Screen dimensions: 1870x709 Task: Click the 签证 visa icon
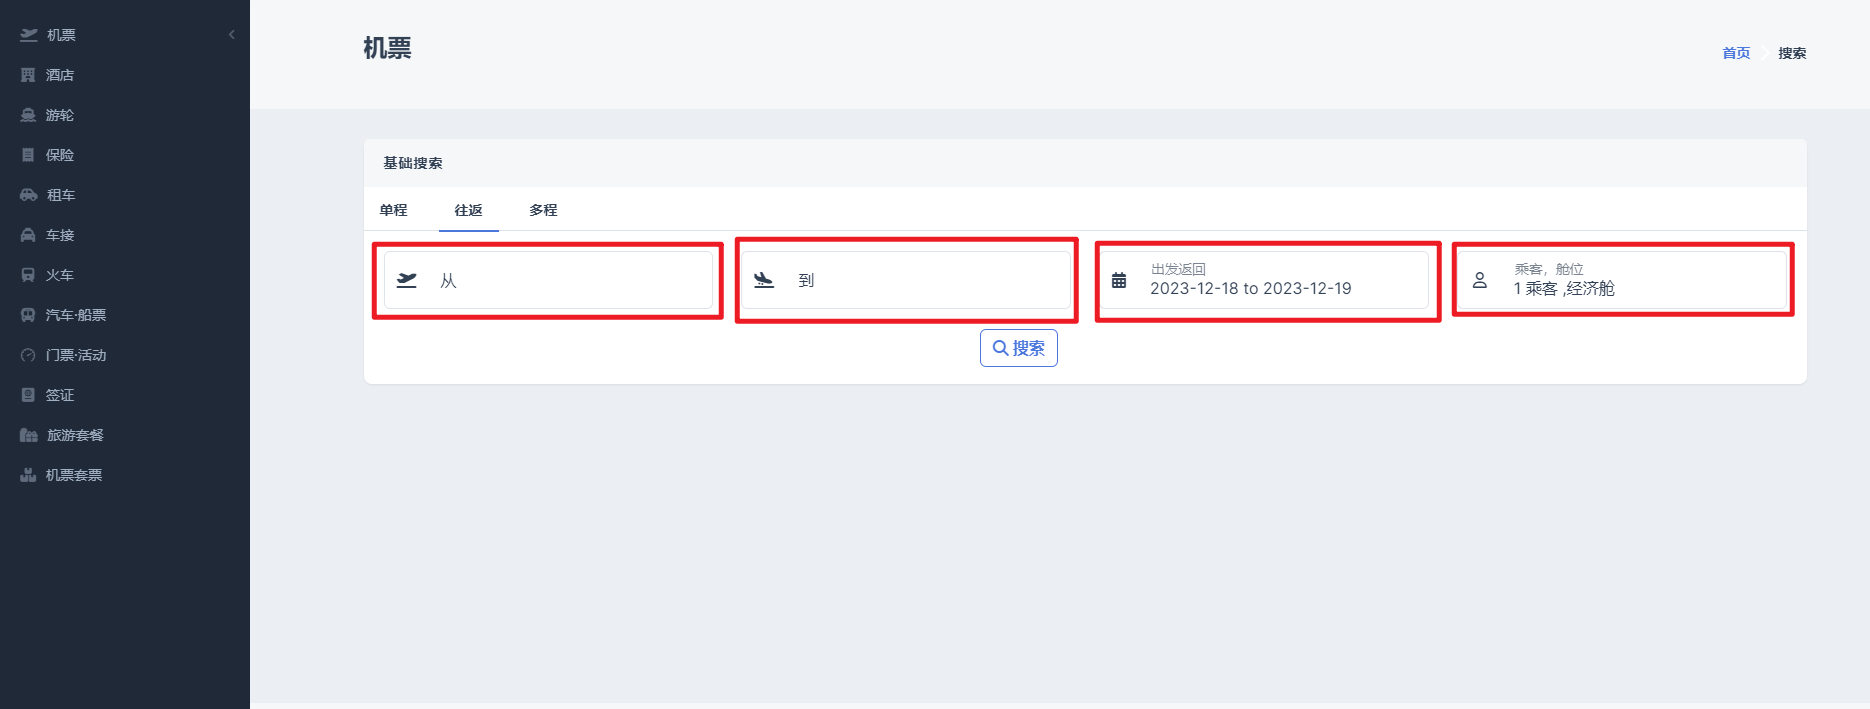[x=28, y=395]
